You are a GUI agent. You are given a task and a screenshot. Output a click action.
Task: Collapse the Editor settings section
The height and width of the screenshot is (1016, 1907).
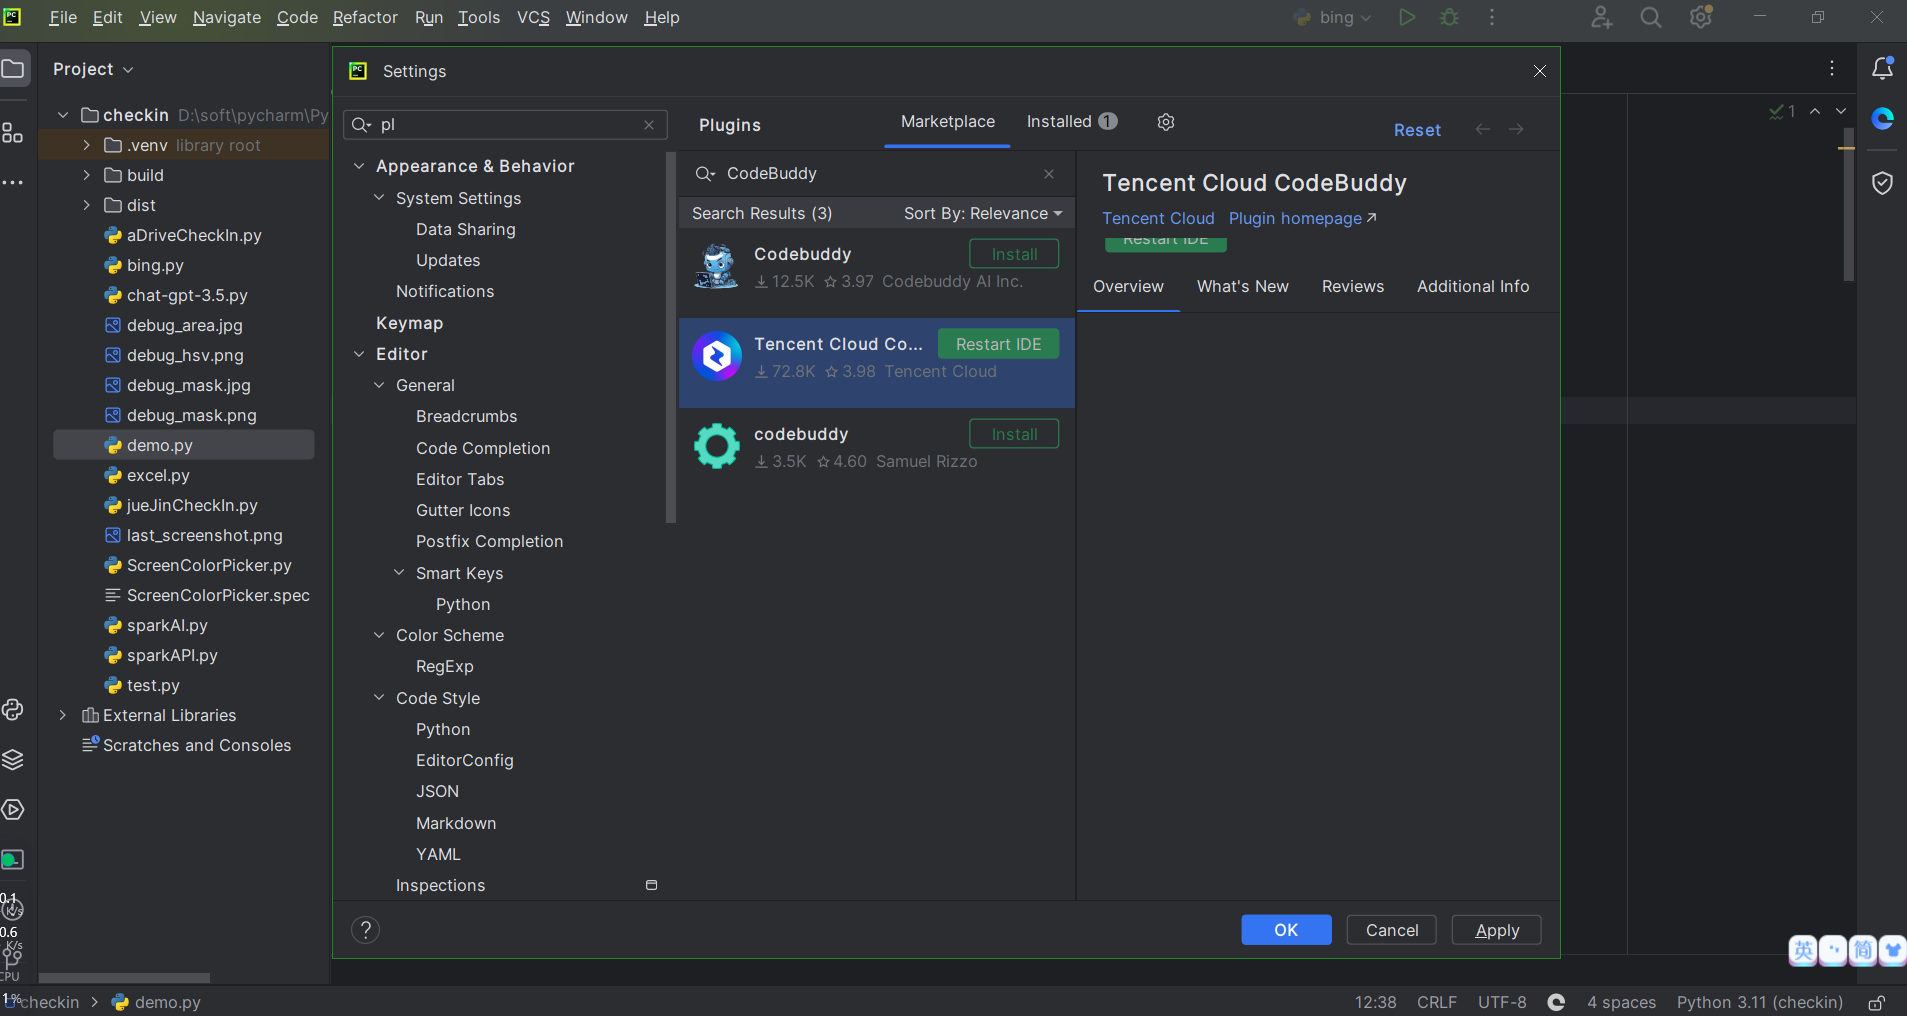[x=359, y=354]
